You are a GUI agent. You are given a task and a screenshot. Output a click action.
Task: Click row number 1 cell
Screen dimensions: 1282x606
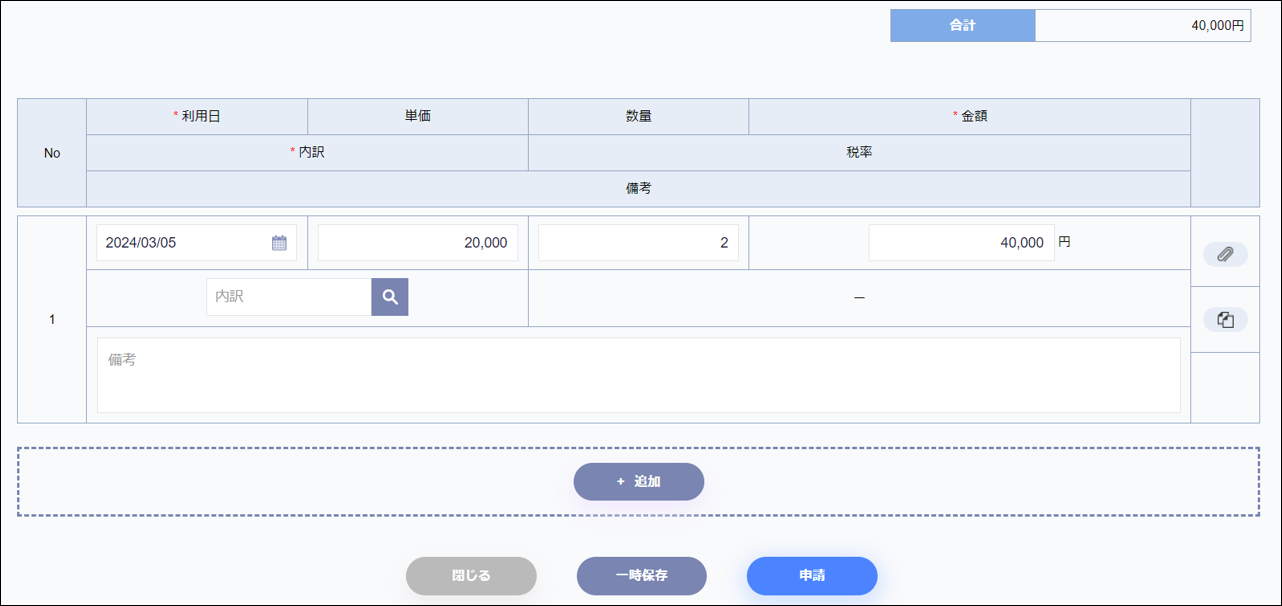[52, 320]
